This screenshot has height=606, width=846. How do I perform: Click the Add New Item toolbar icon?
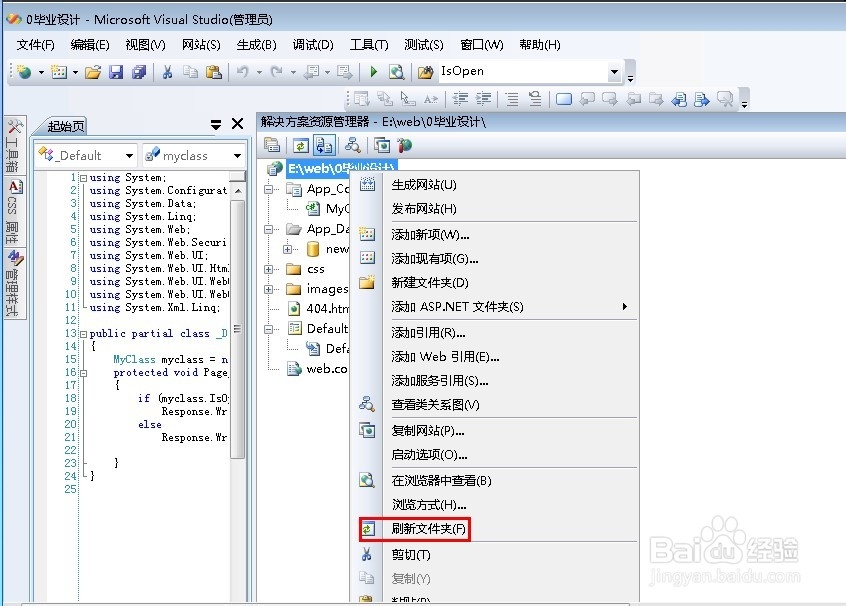(x=58, y=71)
